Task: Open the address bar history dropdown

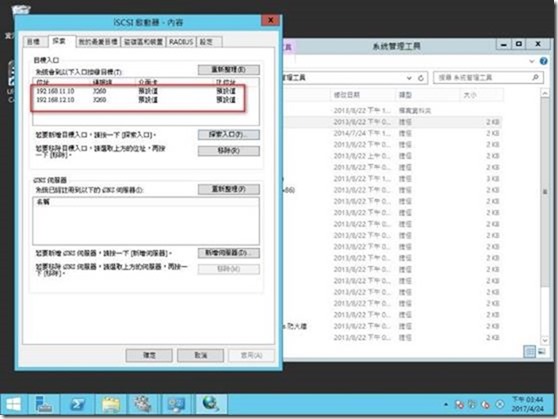Action: pos(409,78)
